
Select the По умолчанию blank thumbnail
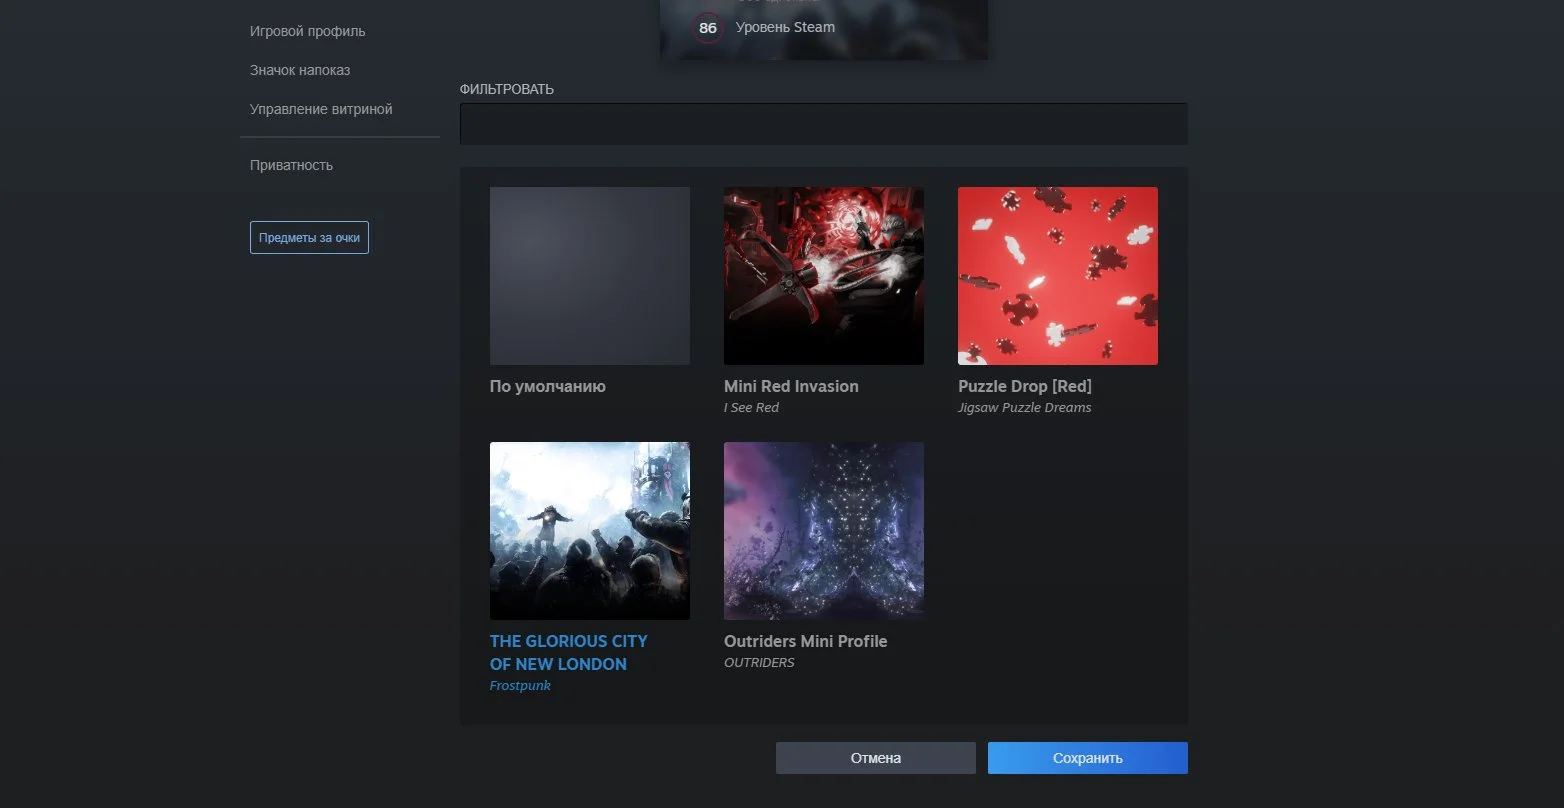[589, 276]
